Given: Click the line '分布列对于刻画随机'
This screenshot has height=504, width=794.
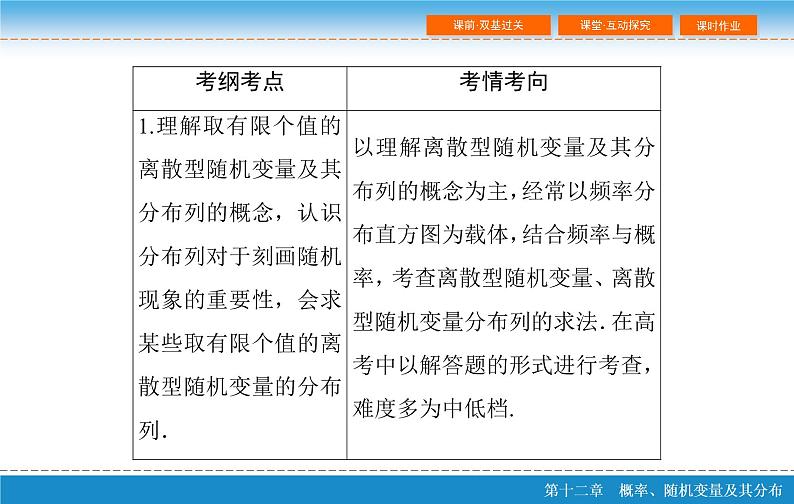Looking at the screenshot, I should (240, 256).
